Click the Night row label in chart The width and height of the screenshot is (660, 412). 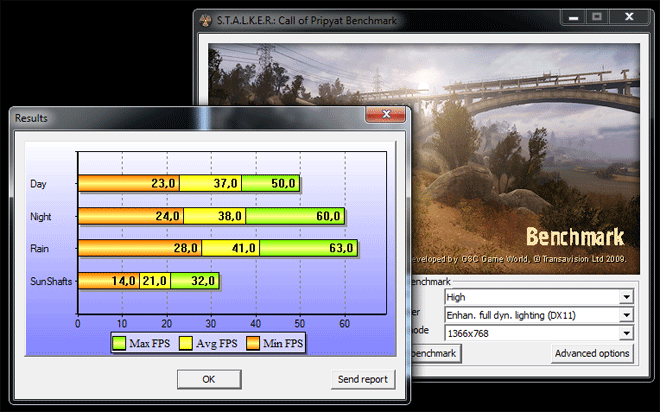pos(40,217)
